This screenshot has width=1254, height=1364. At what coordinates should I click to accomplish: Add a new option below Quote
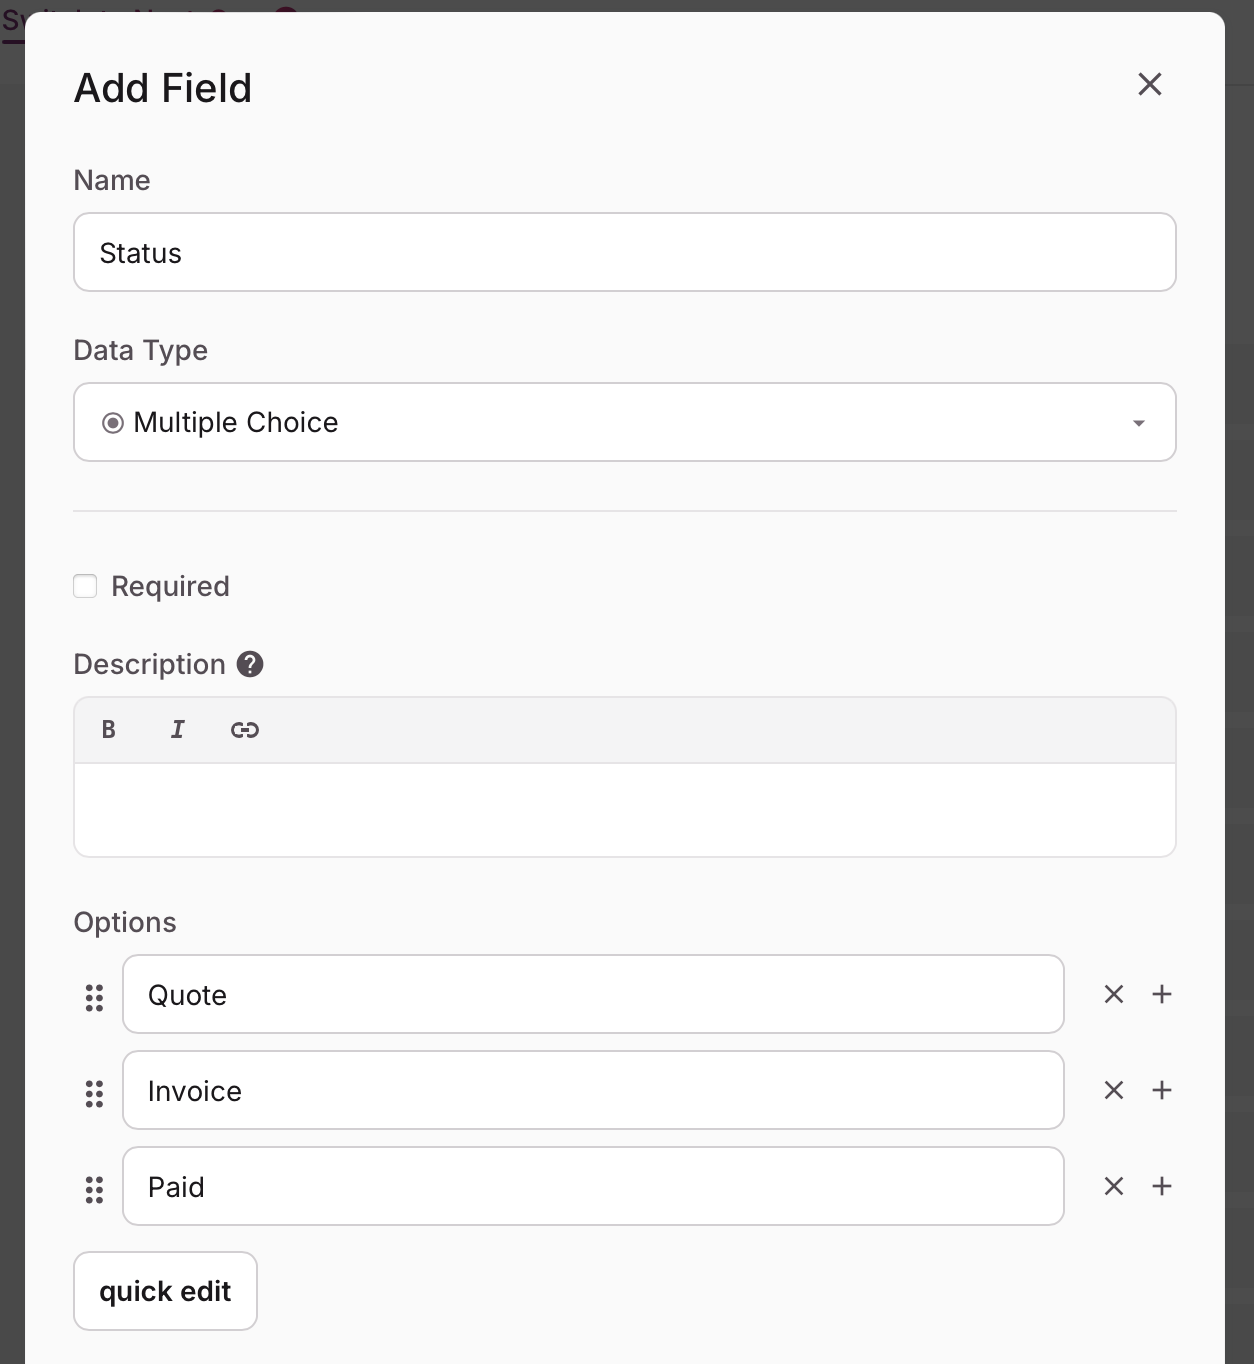pos(1162,994)
